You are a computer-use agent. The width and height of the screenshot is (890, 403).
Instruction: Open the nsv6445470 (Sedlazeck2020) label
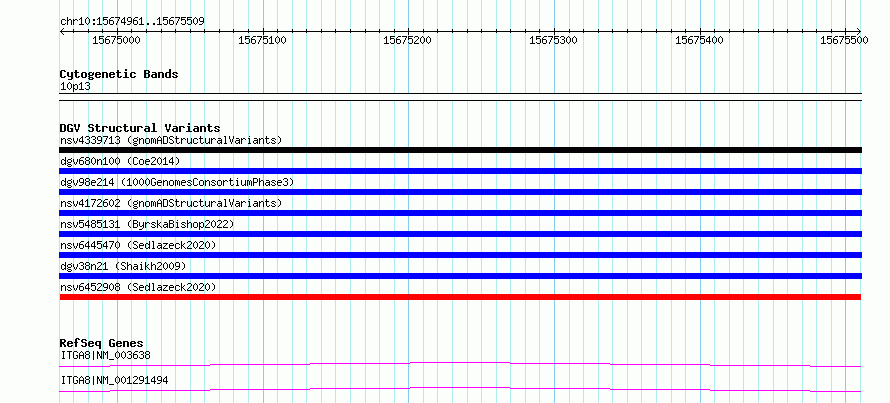click(138, 245)
